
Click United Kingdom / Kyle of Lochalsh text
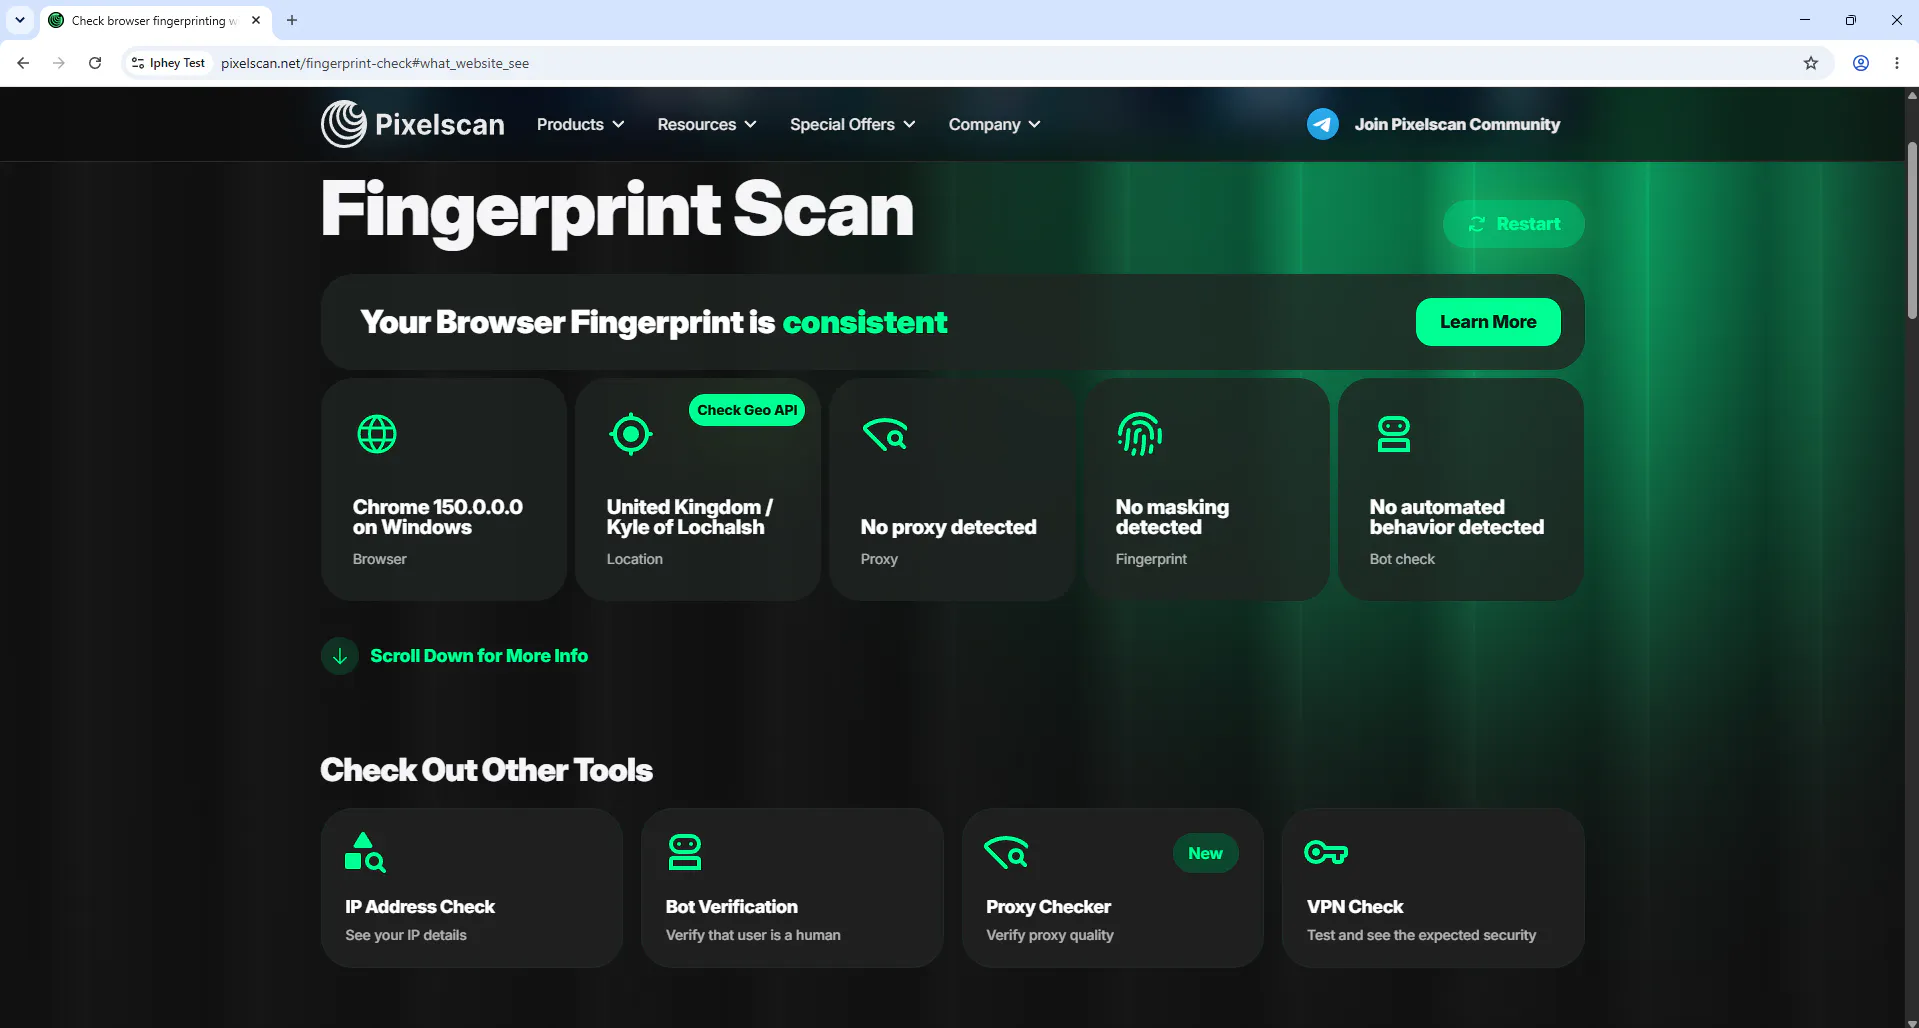pyautogui.click(x=690, y=517)
